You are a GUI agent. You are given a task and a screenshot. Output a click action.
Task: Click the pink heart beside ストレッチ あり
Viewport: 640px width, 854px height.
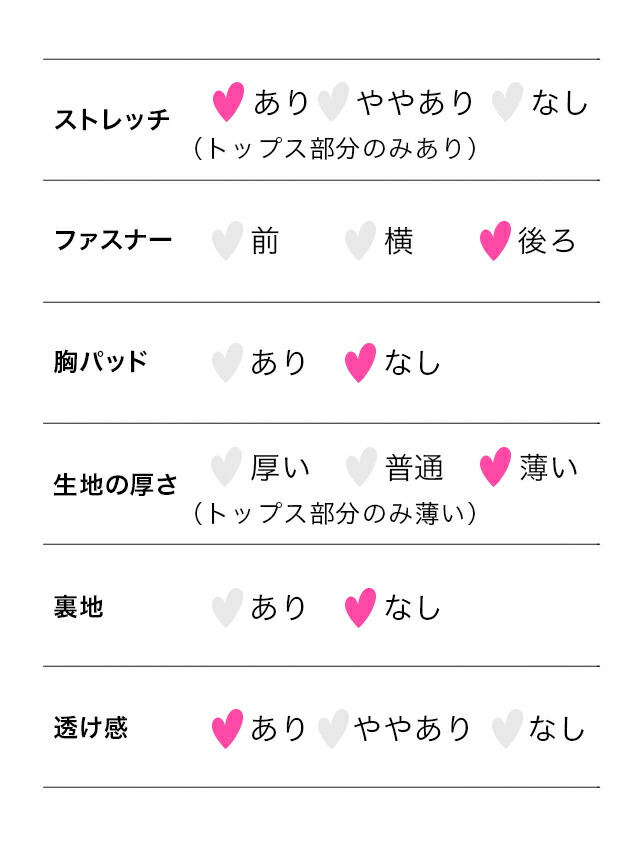(228, 101)
